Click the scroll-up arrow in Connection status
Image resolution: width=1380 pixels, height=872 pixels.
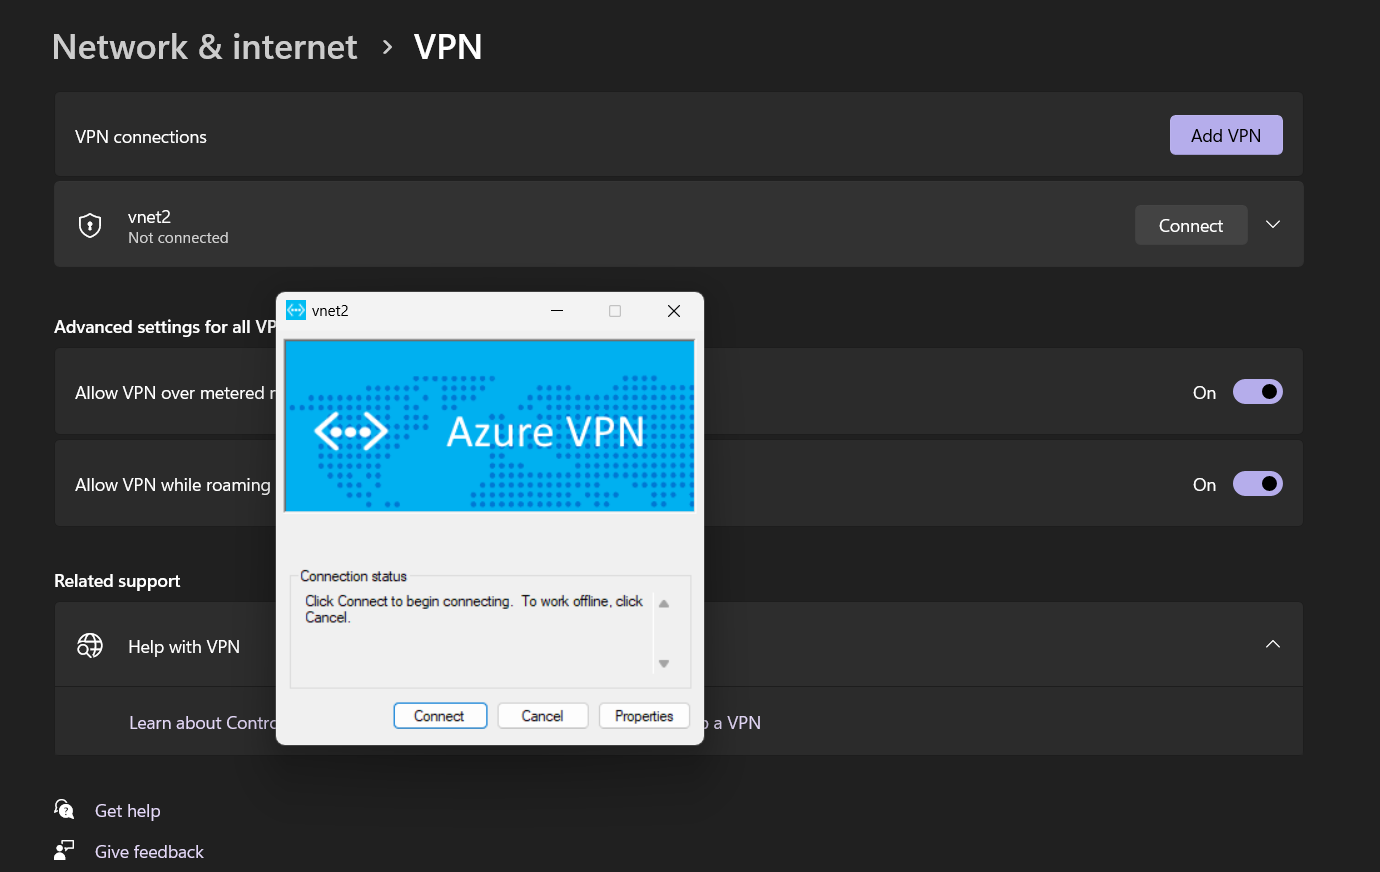pos(663,603)
